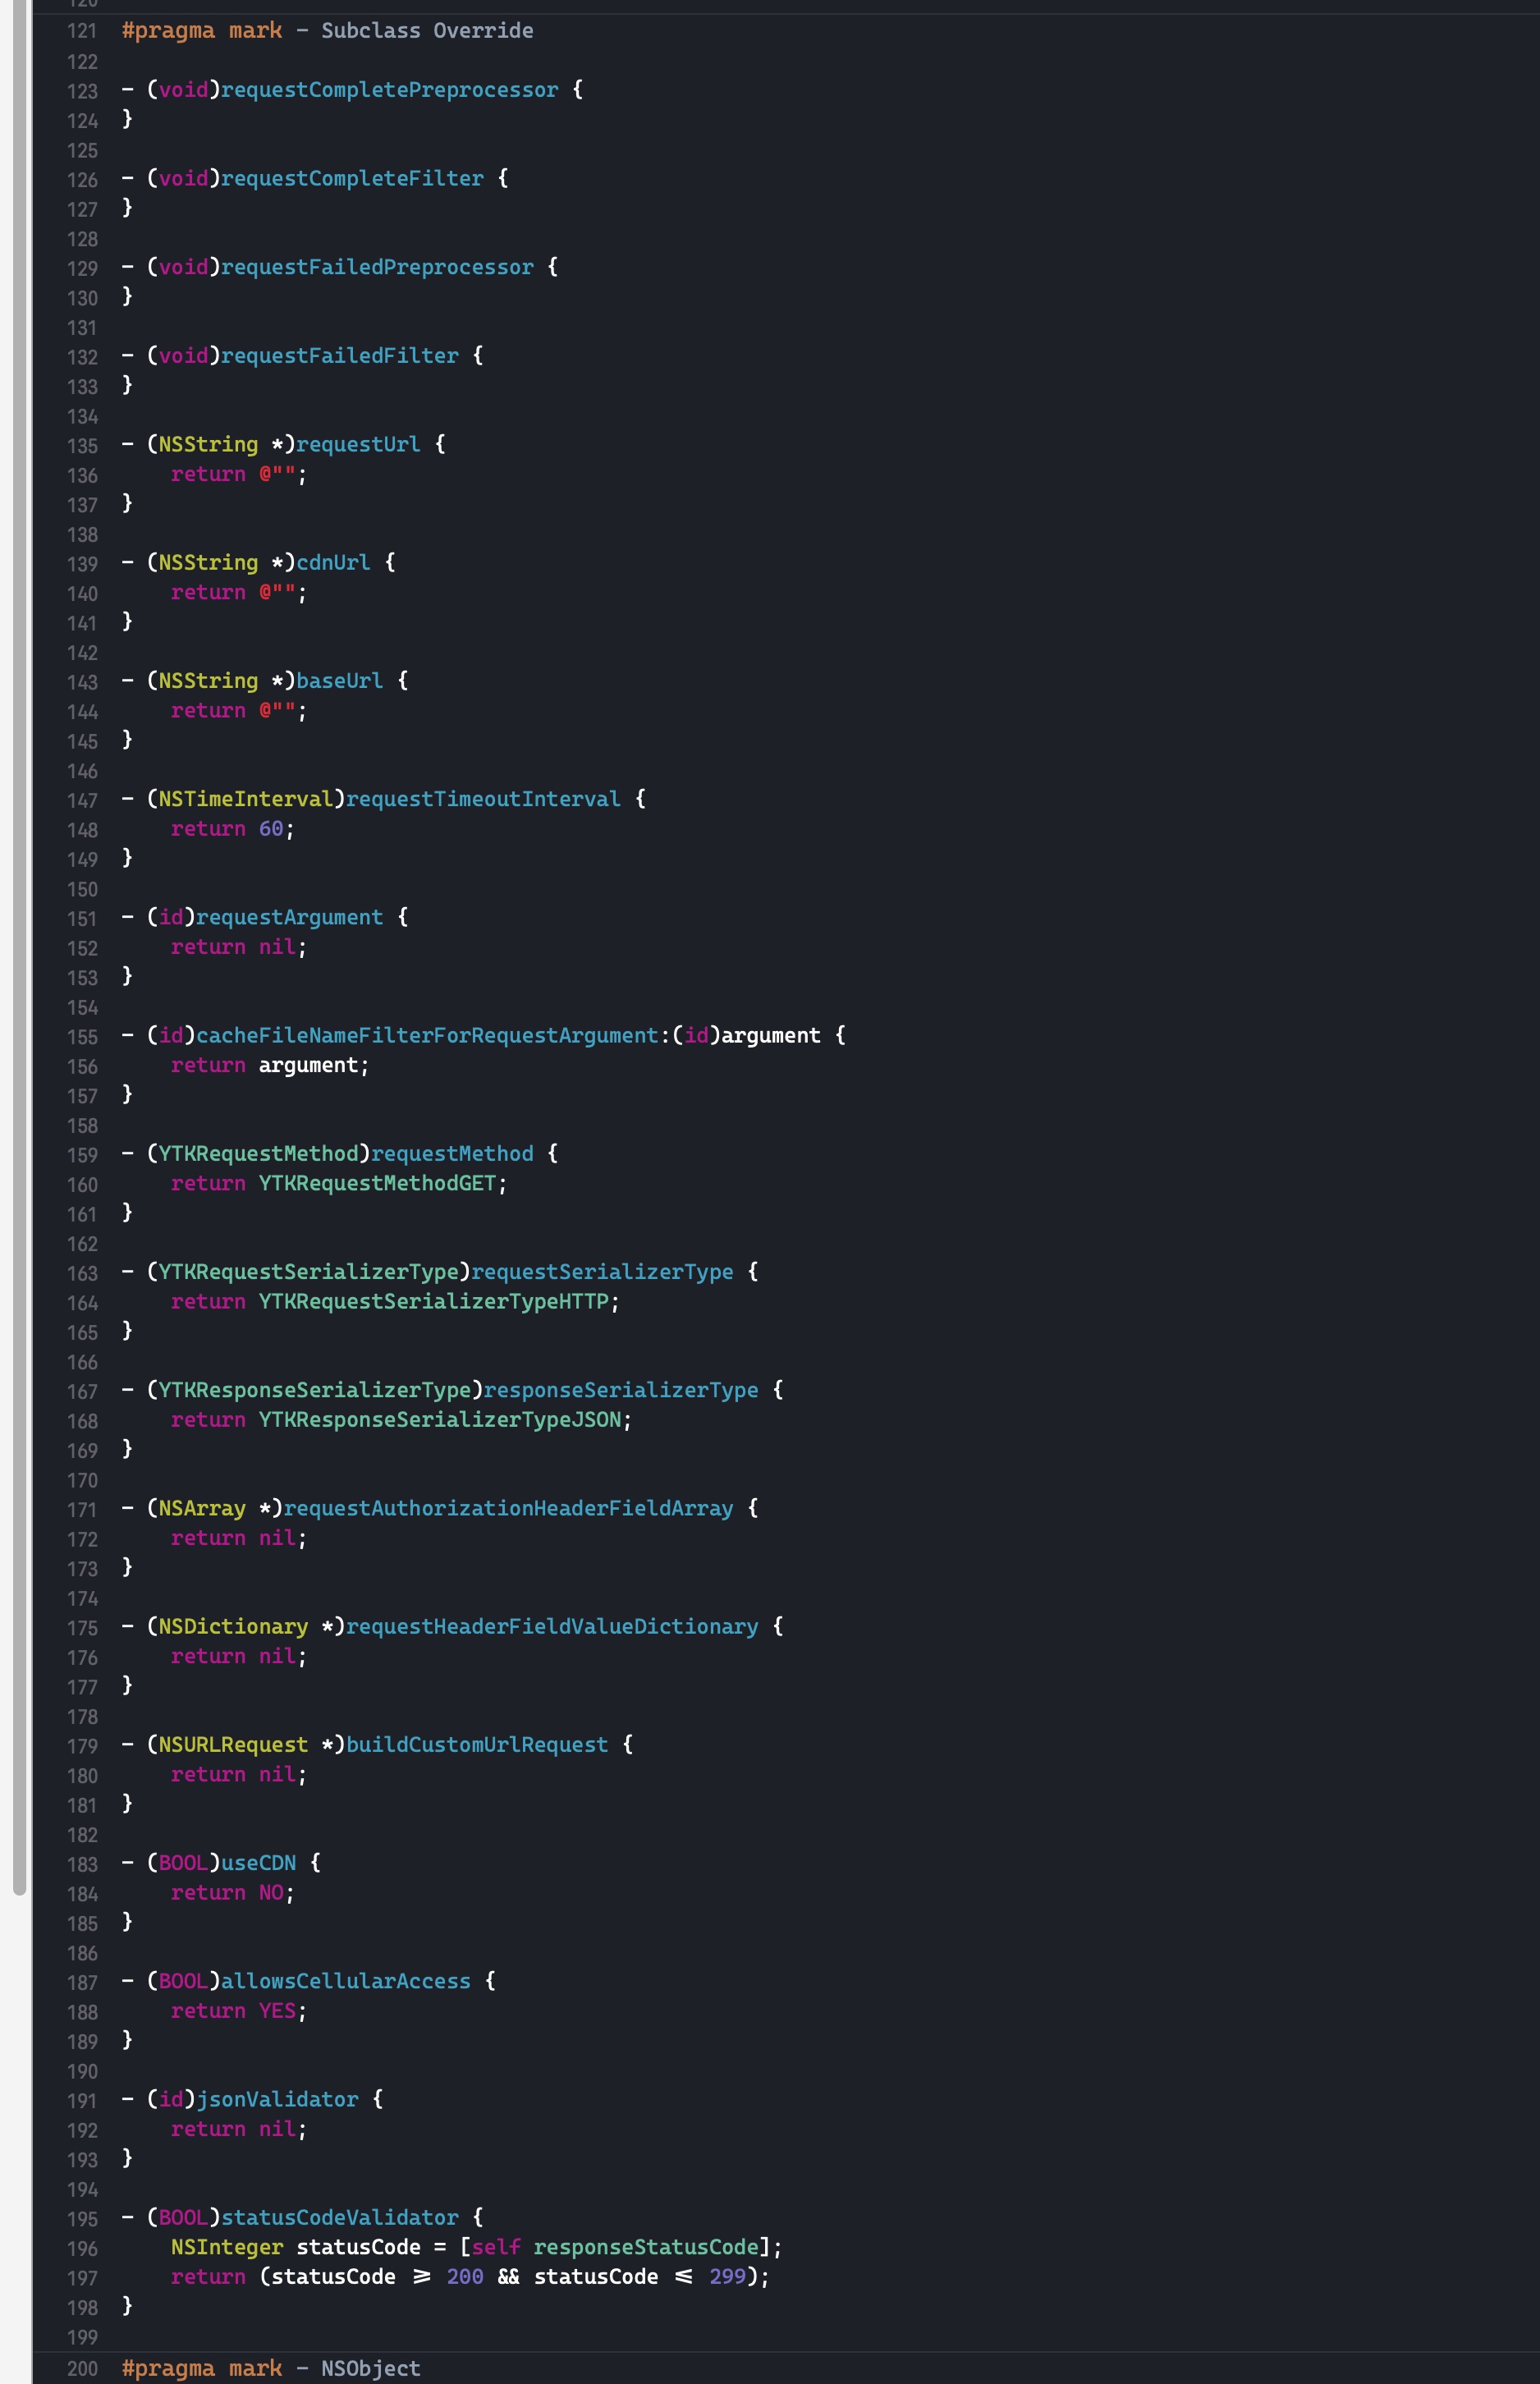
Task: Click line number 121 in the gutter
Action: [82, 31]
